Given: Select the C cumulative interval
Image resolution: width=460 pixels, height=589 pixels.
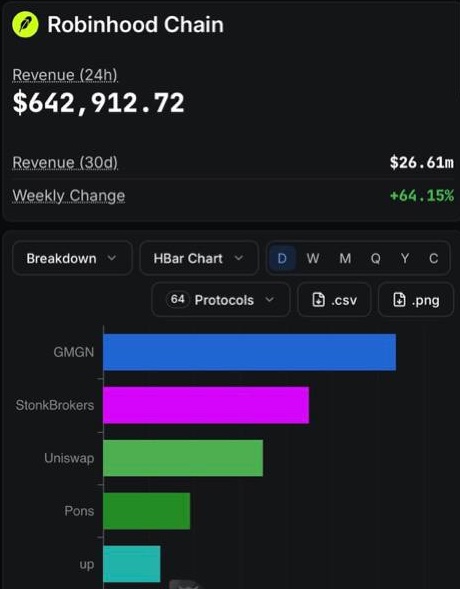Looking at the screenshot, I should point(433,258).
